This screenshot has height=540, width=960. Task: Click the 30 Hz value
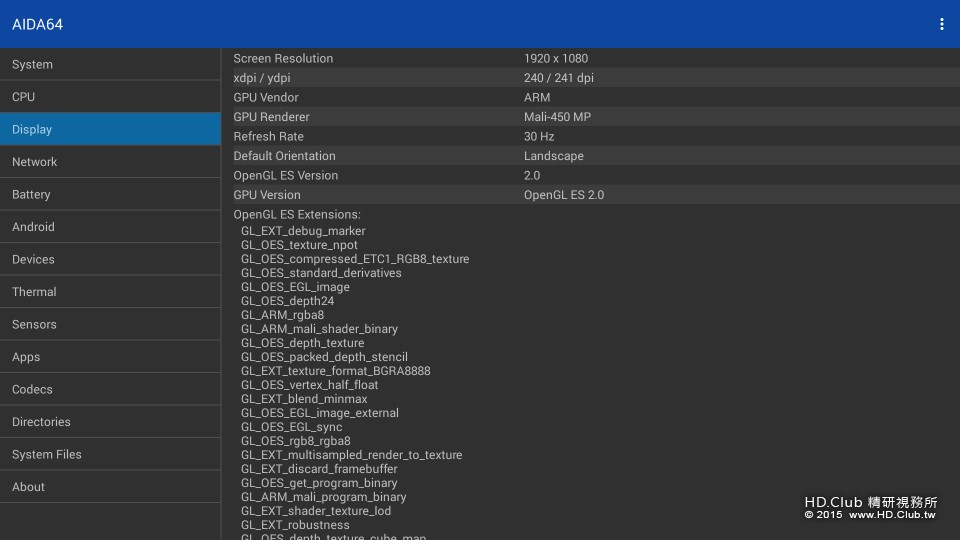point(539,137)
